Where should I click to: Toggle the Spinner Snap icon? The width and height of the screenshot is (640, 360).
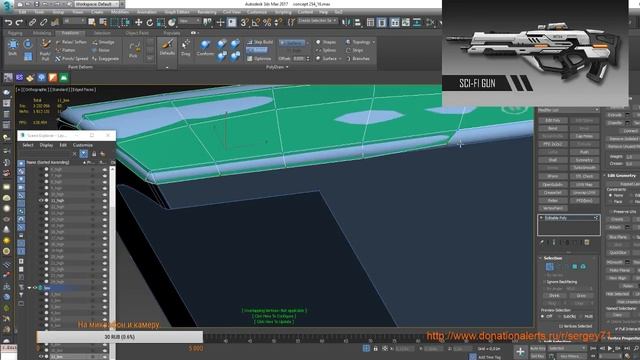coord(278,22)
